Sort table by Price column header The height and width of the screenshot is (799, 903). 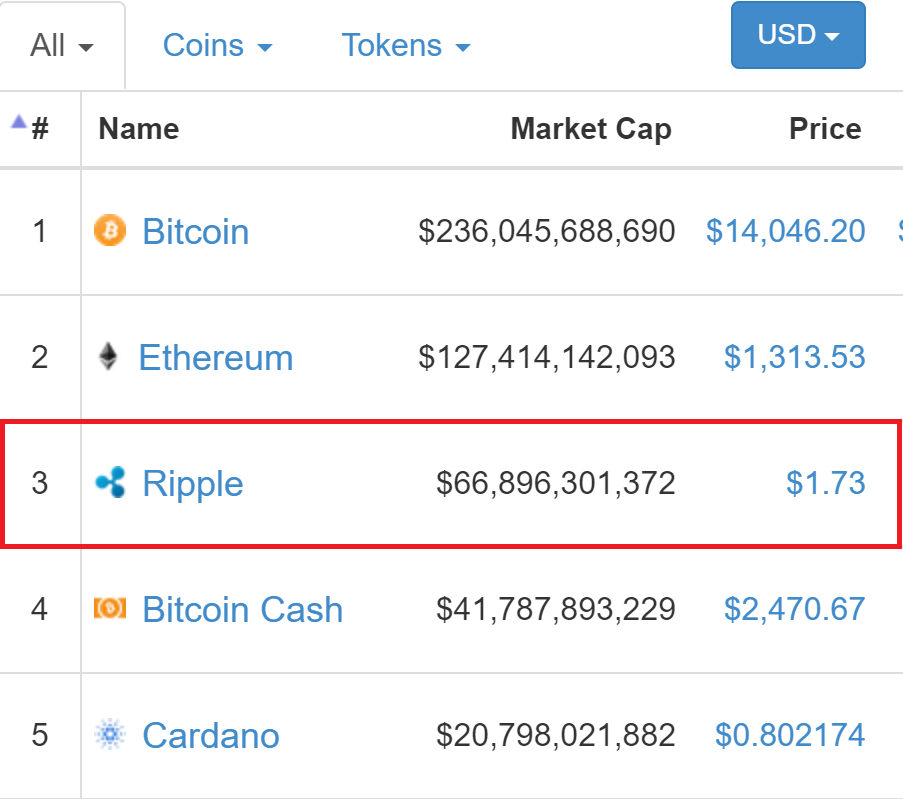tap(825, 128)
